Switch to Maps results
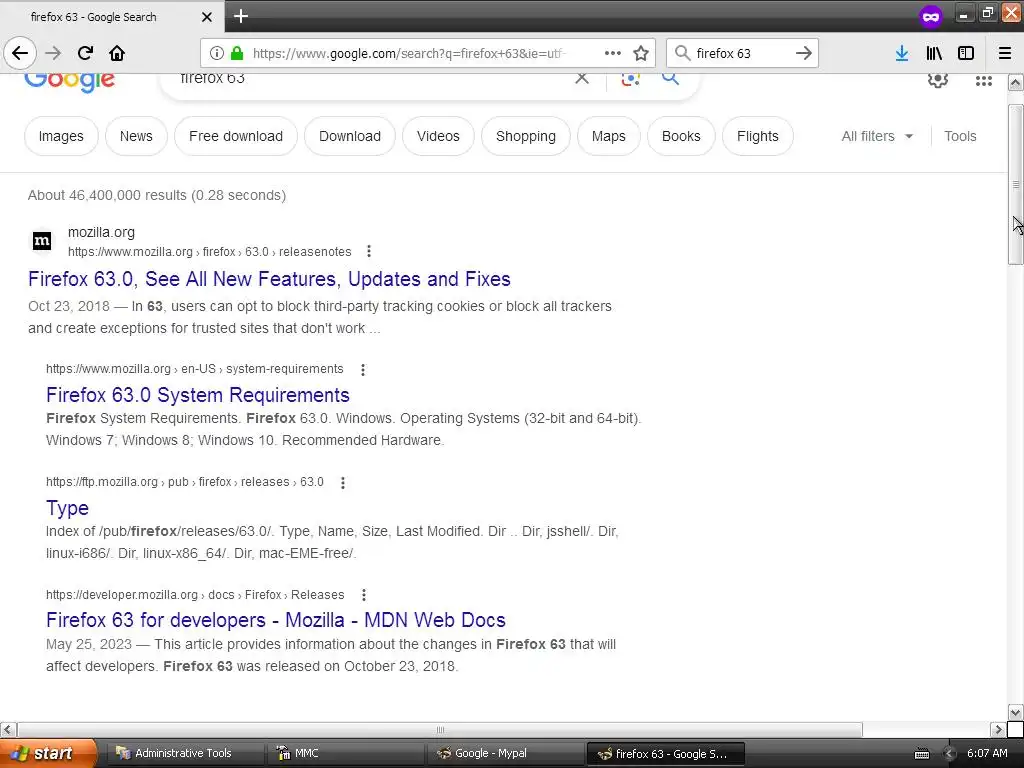 (609, 136)
